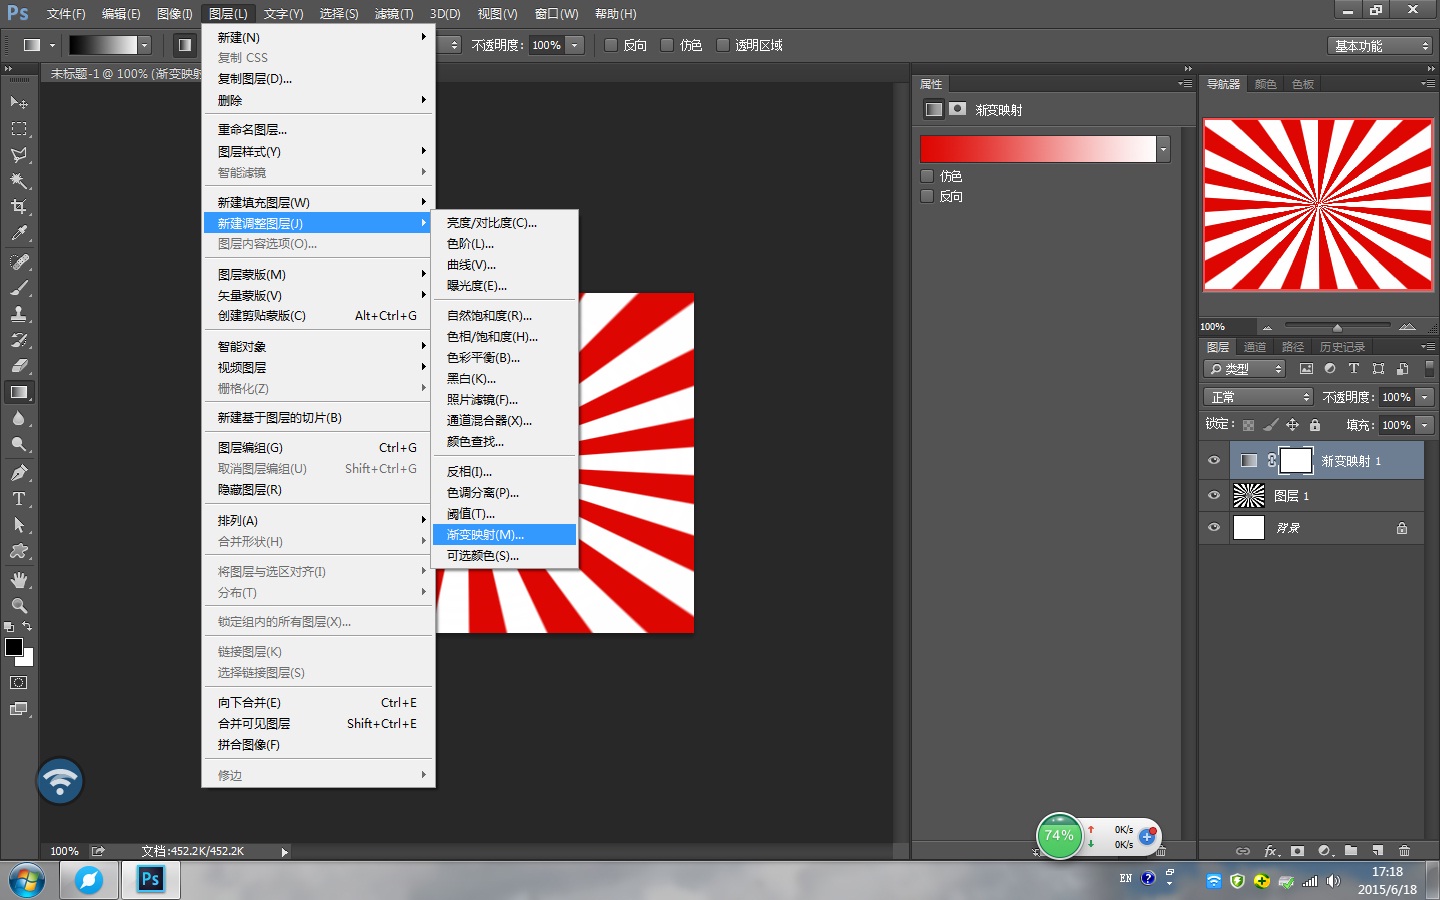Select the Hand tool
This screenshot has height=900, width=1440.
click(19, 580)
